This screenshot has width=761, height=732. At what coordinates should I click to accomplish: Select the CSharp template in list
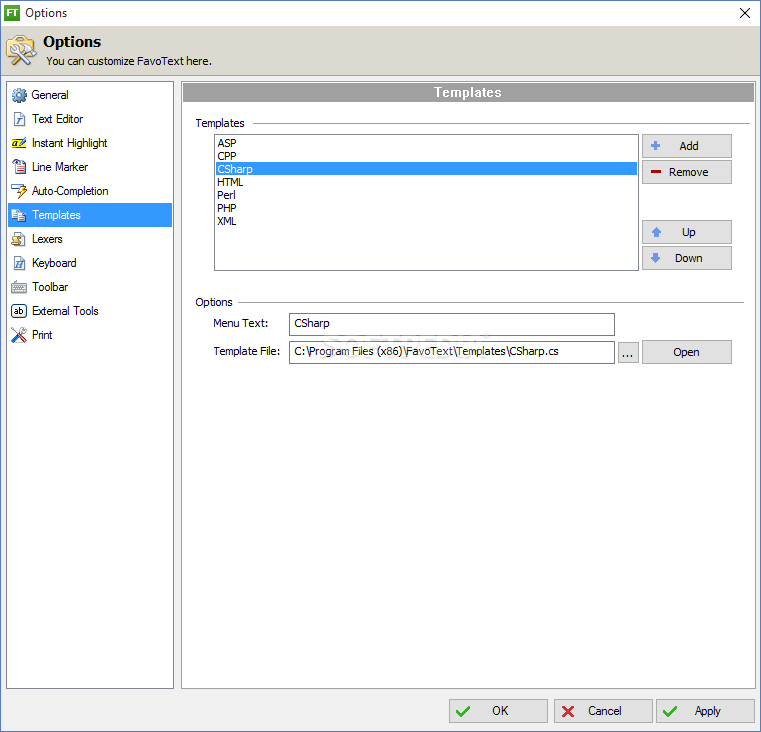426,169
